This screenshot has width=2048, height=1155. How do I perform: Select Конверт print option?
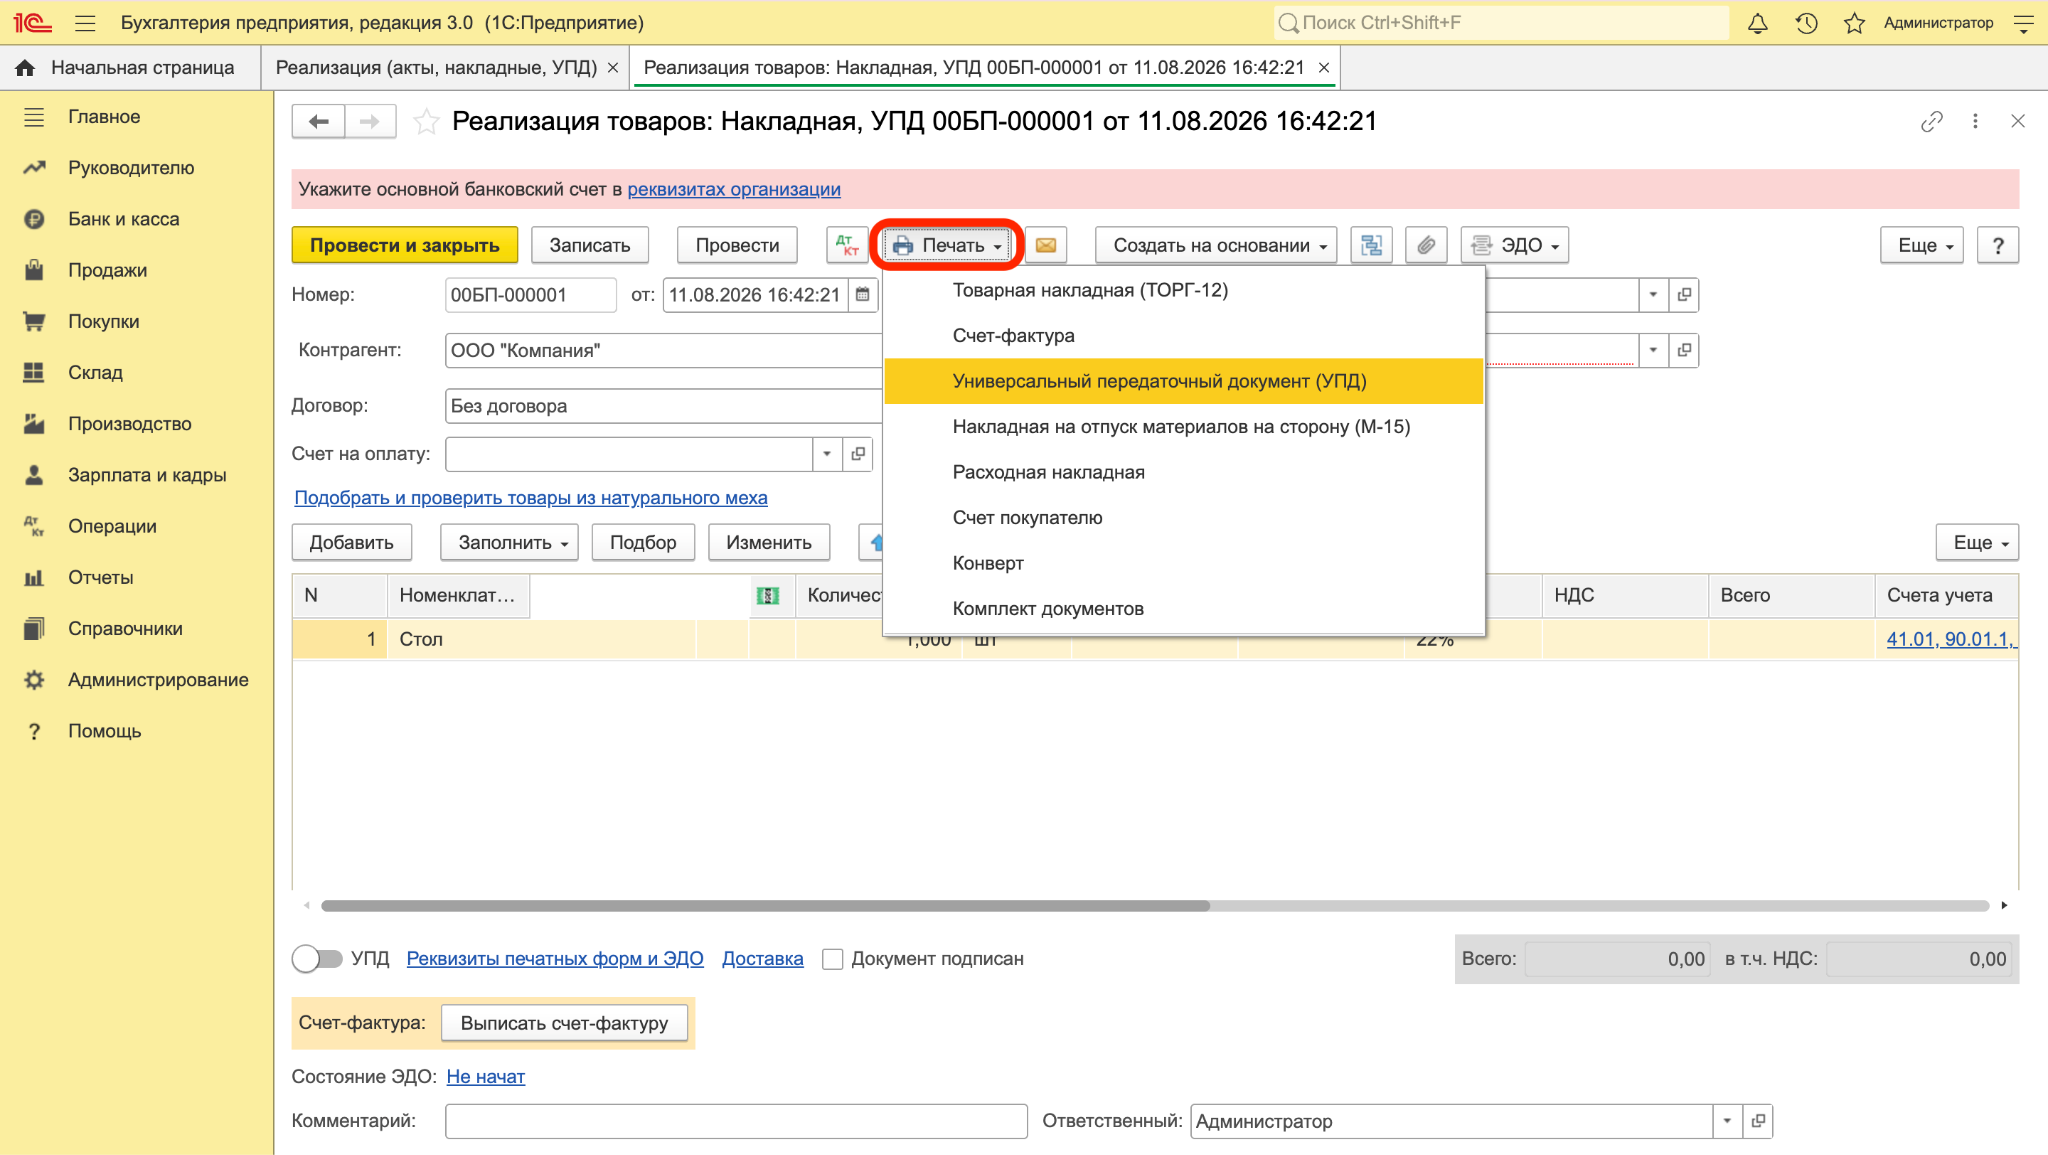click(x=1184, y=563)
